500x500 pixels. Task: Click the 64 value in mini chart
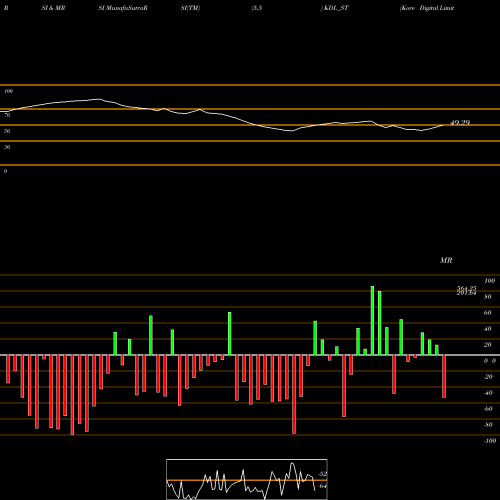coord(323,486)
